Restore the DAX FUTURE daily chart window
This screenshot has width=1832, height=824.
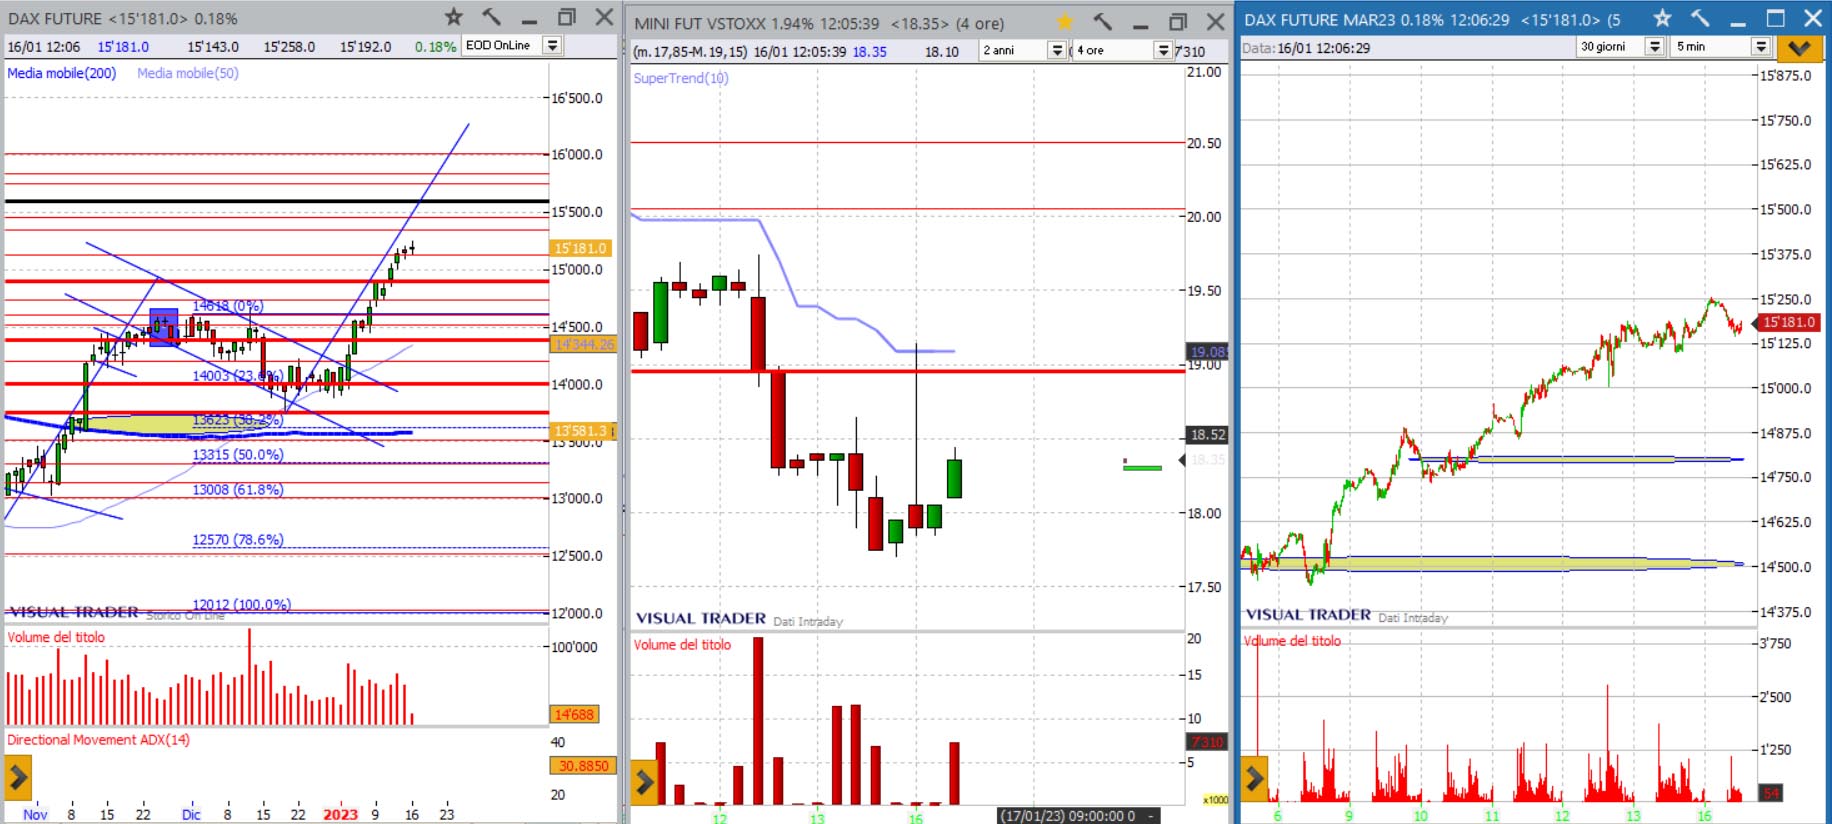pos(567,17)
